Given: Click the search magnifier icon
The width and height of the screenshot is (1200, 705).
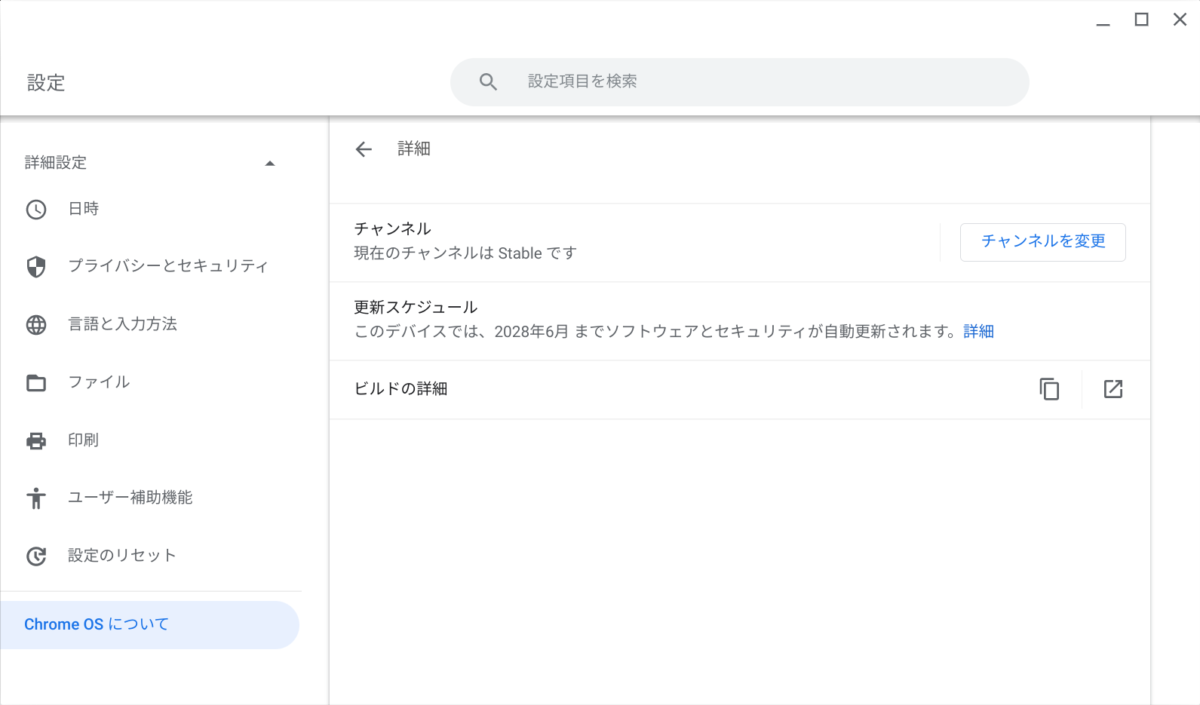Looking at the screenshot, I should click(488, 82).
